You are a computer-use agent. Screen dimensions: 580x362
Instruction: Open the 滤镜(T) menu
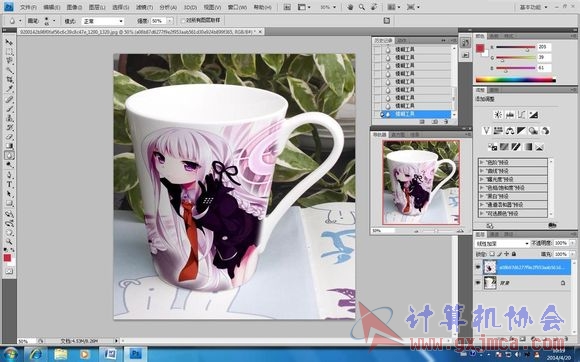(144, 7)
